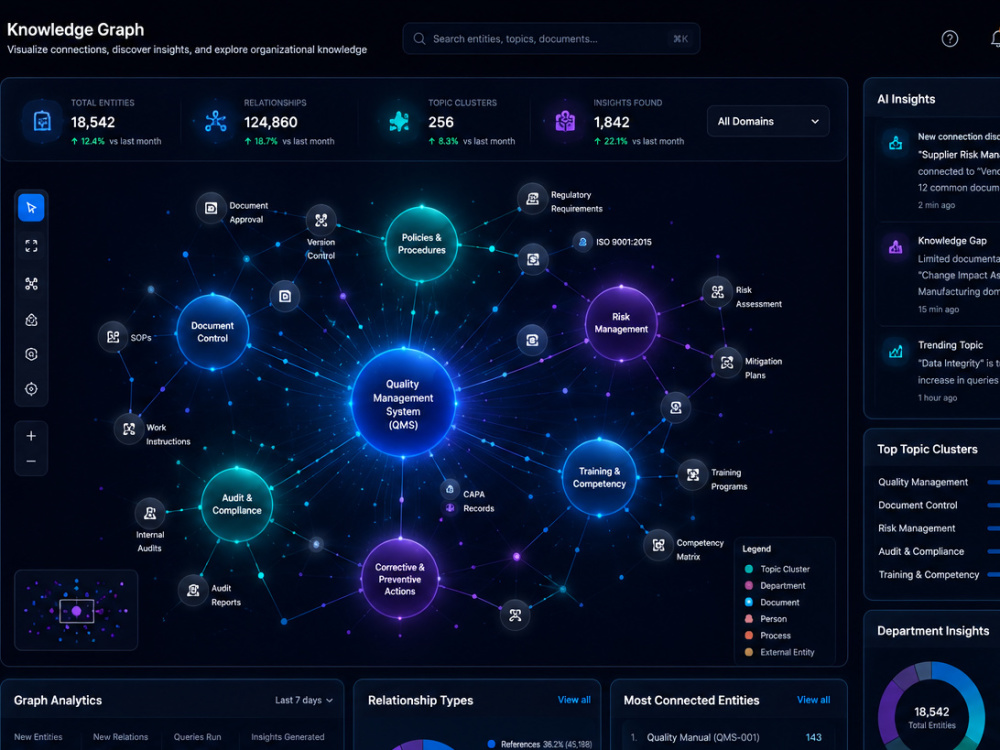Select the Training Programs node icon
This screenshot has height=750, width=1000.
(693, 475)
